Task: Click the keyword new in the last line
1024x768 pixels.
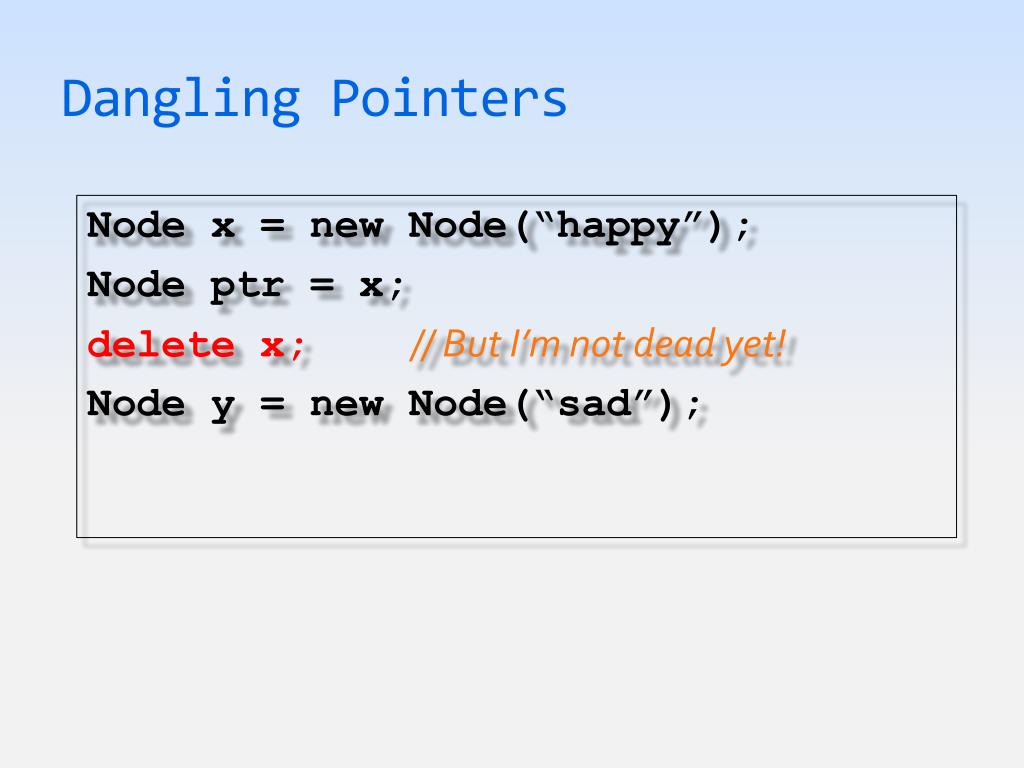Action: (346, 405)
